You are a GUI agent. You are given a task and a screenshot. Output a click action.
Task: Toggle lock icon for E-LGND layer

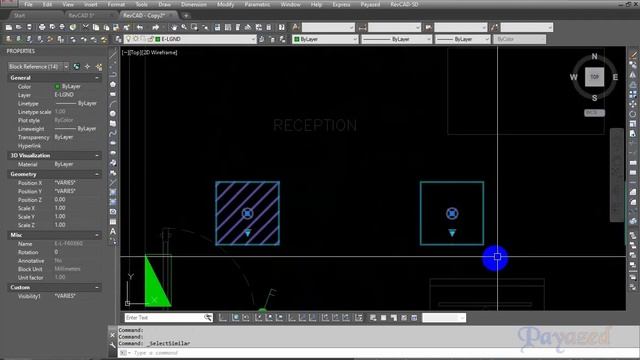[x=150, y=39]
